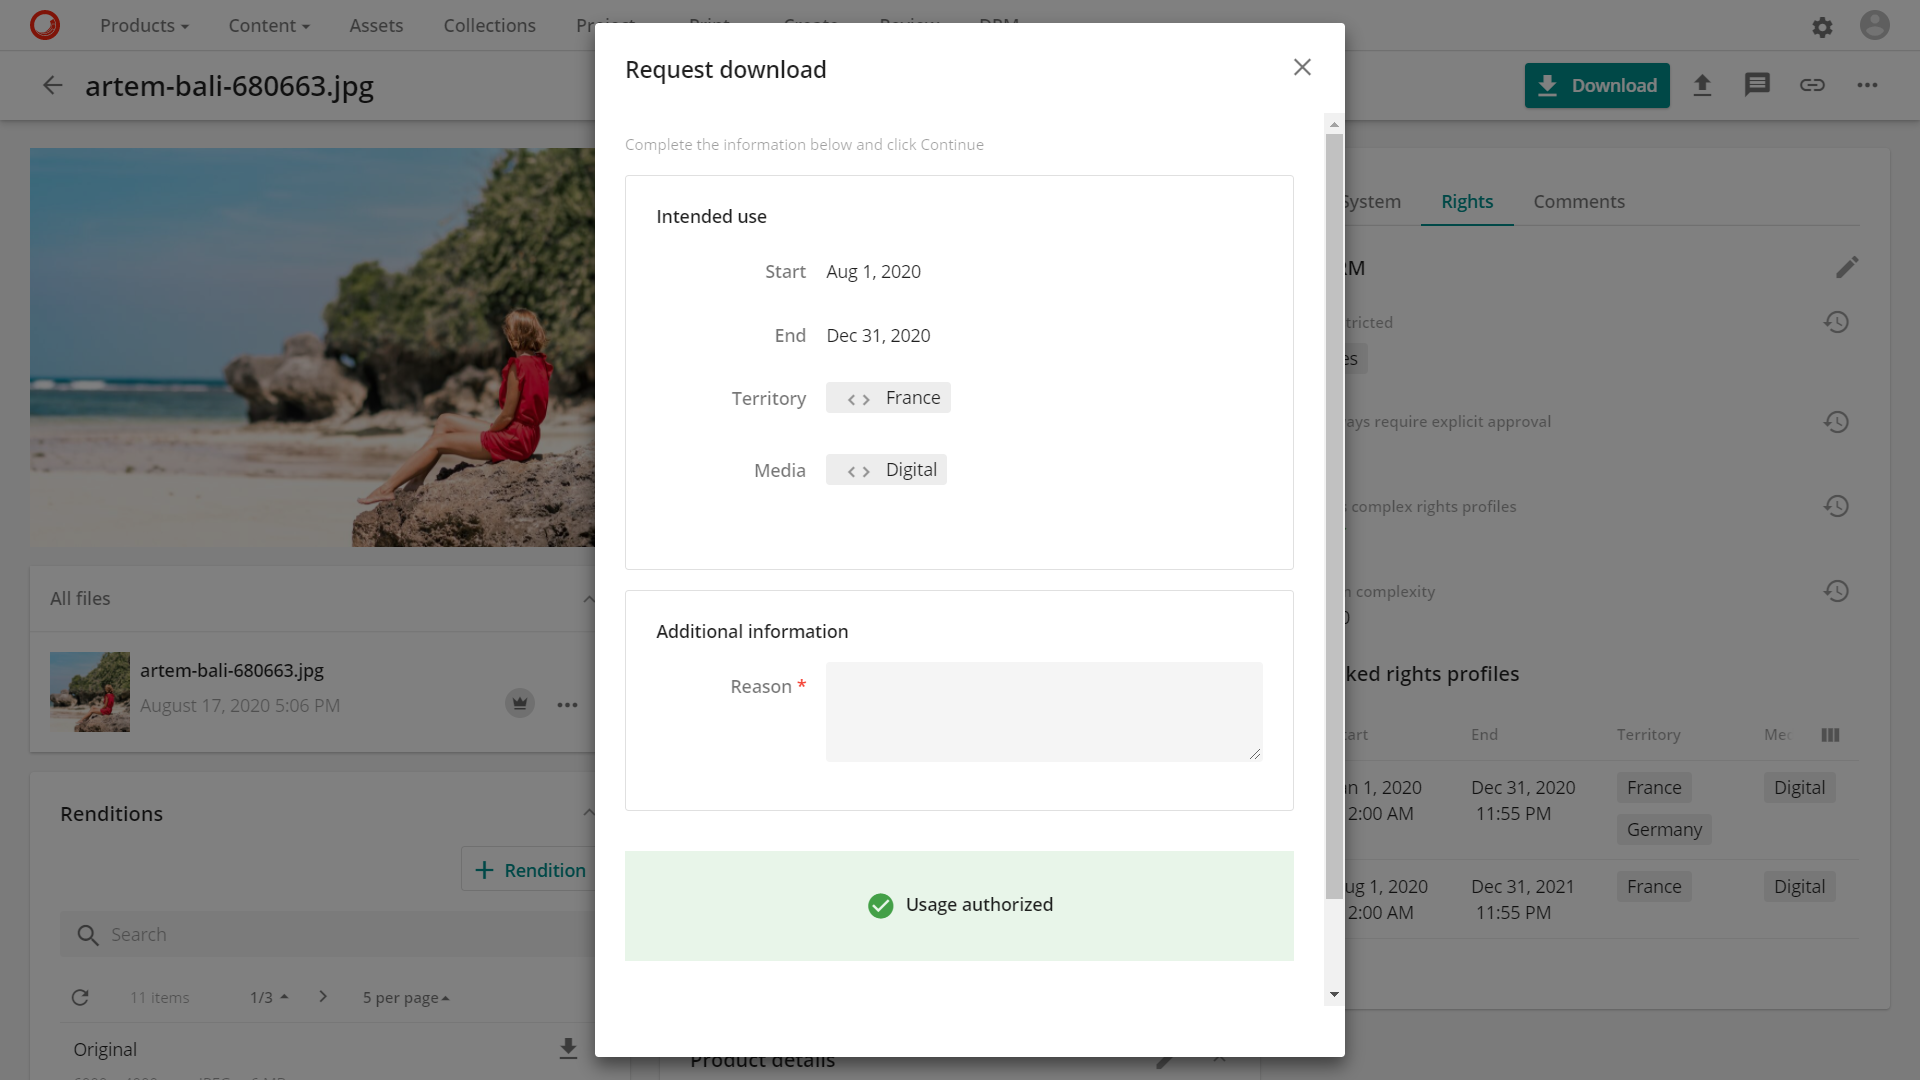Click into the Reason text field
Screen dimensions: 1920x1080
[x=1043, y=711]
